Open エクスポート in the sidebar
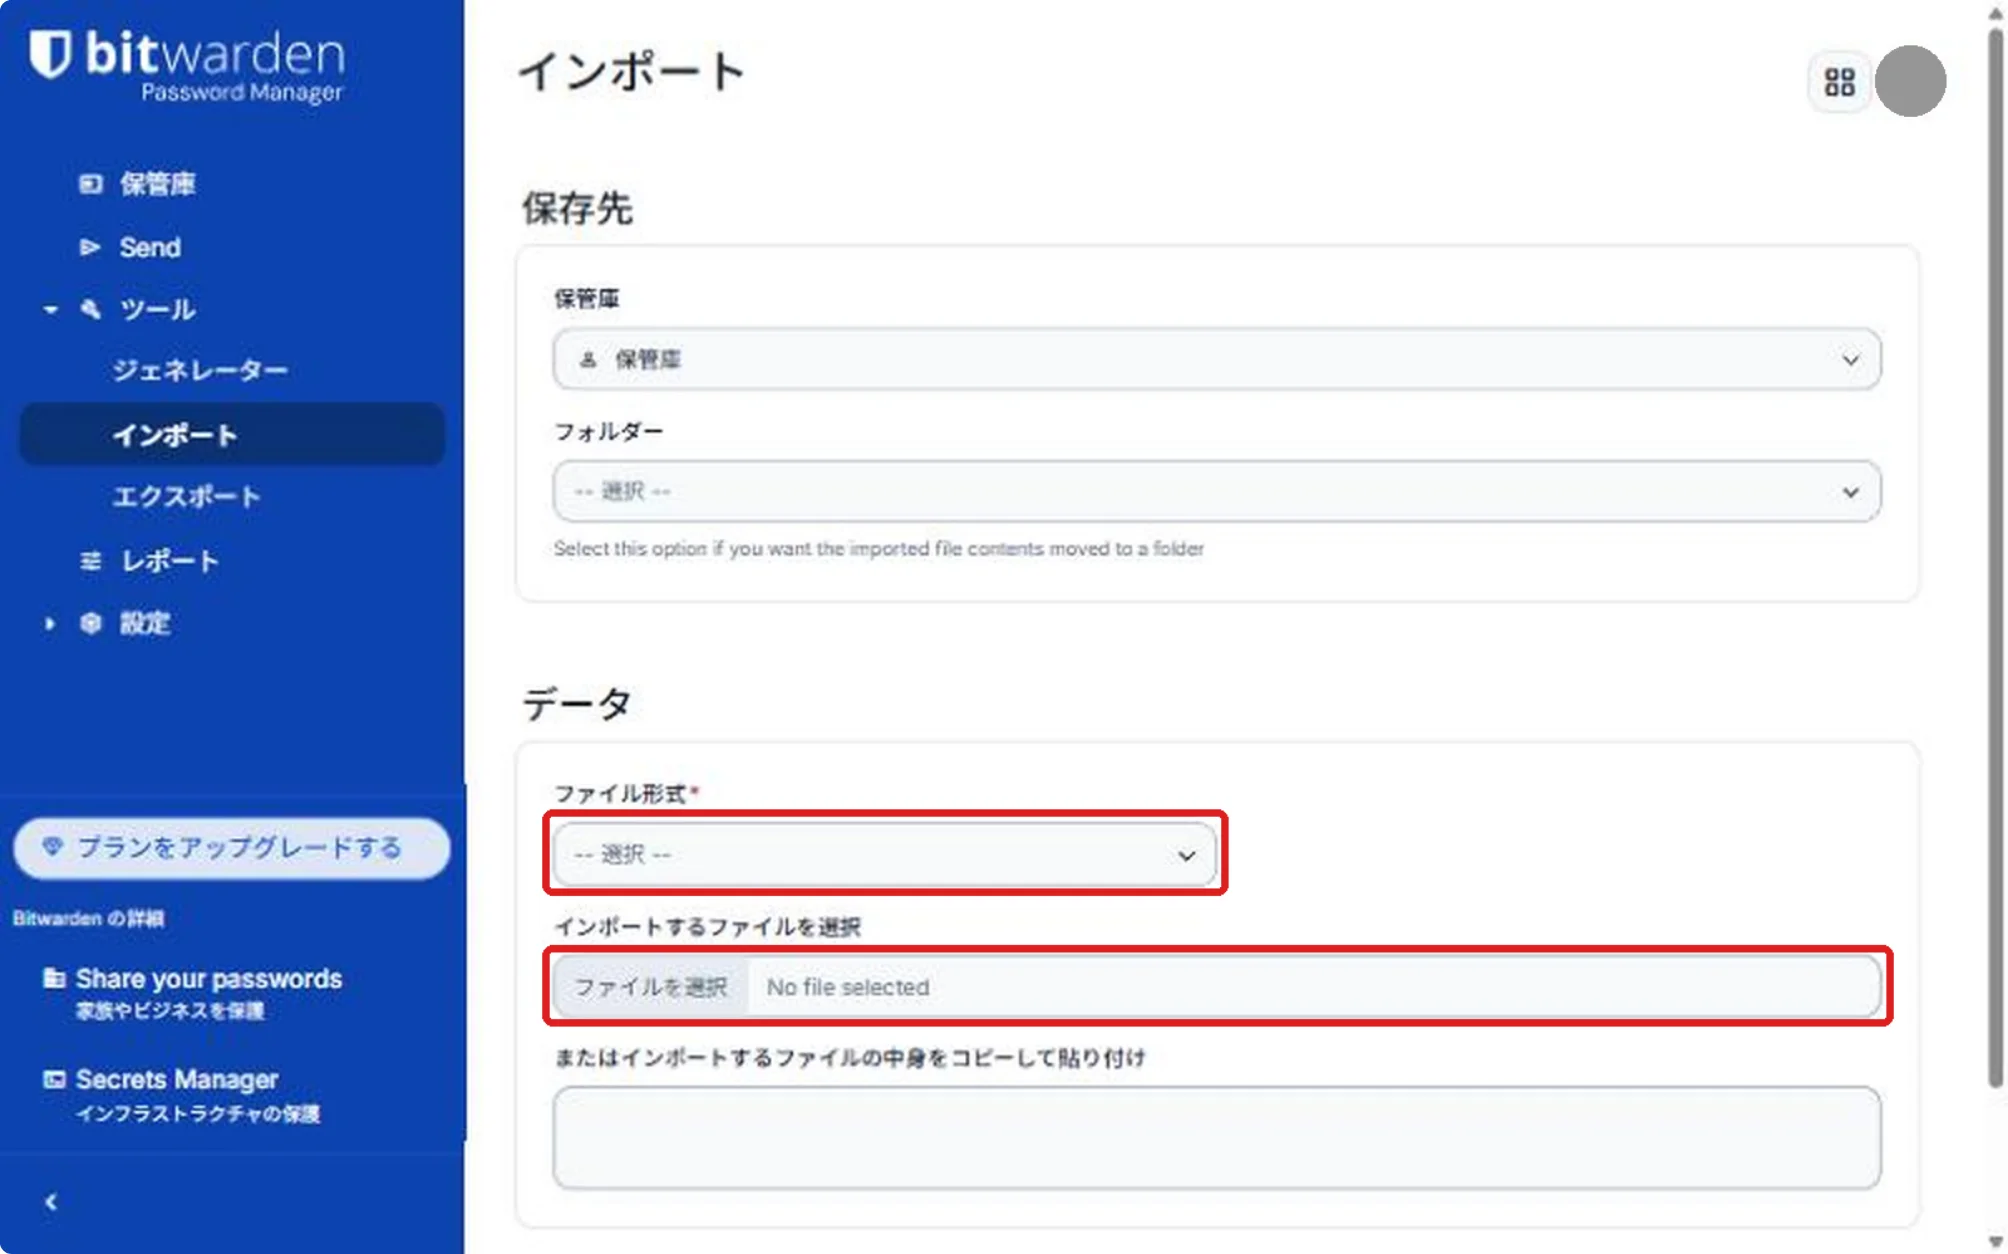Viewport: 2008px width, 1254px height. click(x=186, y=497)
